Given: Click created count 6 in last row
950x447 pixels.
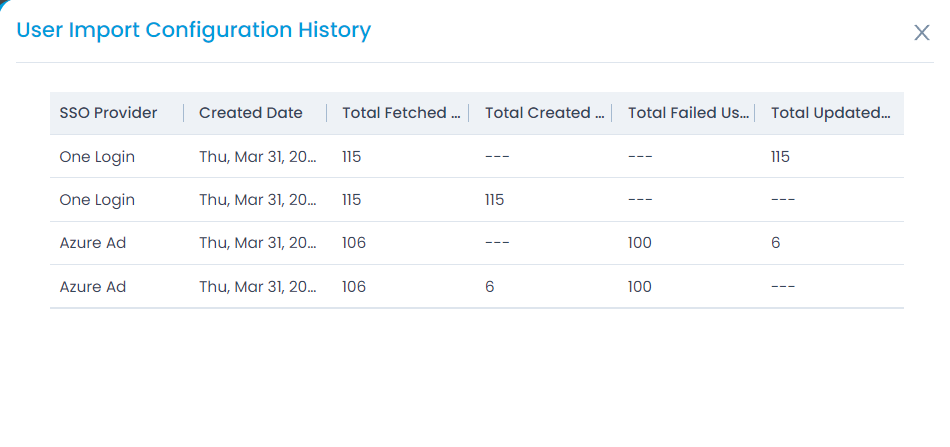Looking at the screenshot, I should click(490, 286).
